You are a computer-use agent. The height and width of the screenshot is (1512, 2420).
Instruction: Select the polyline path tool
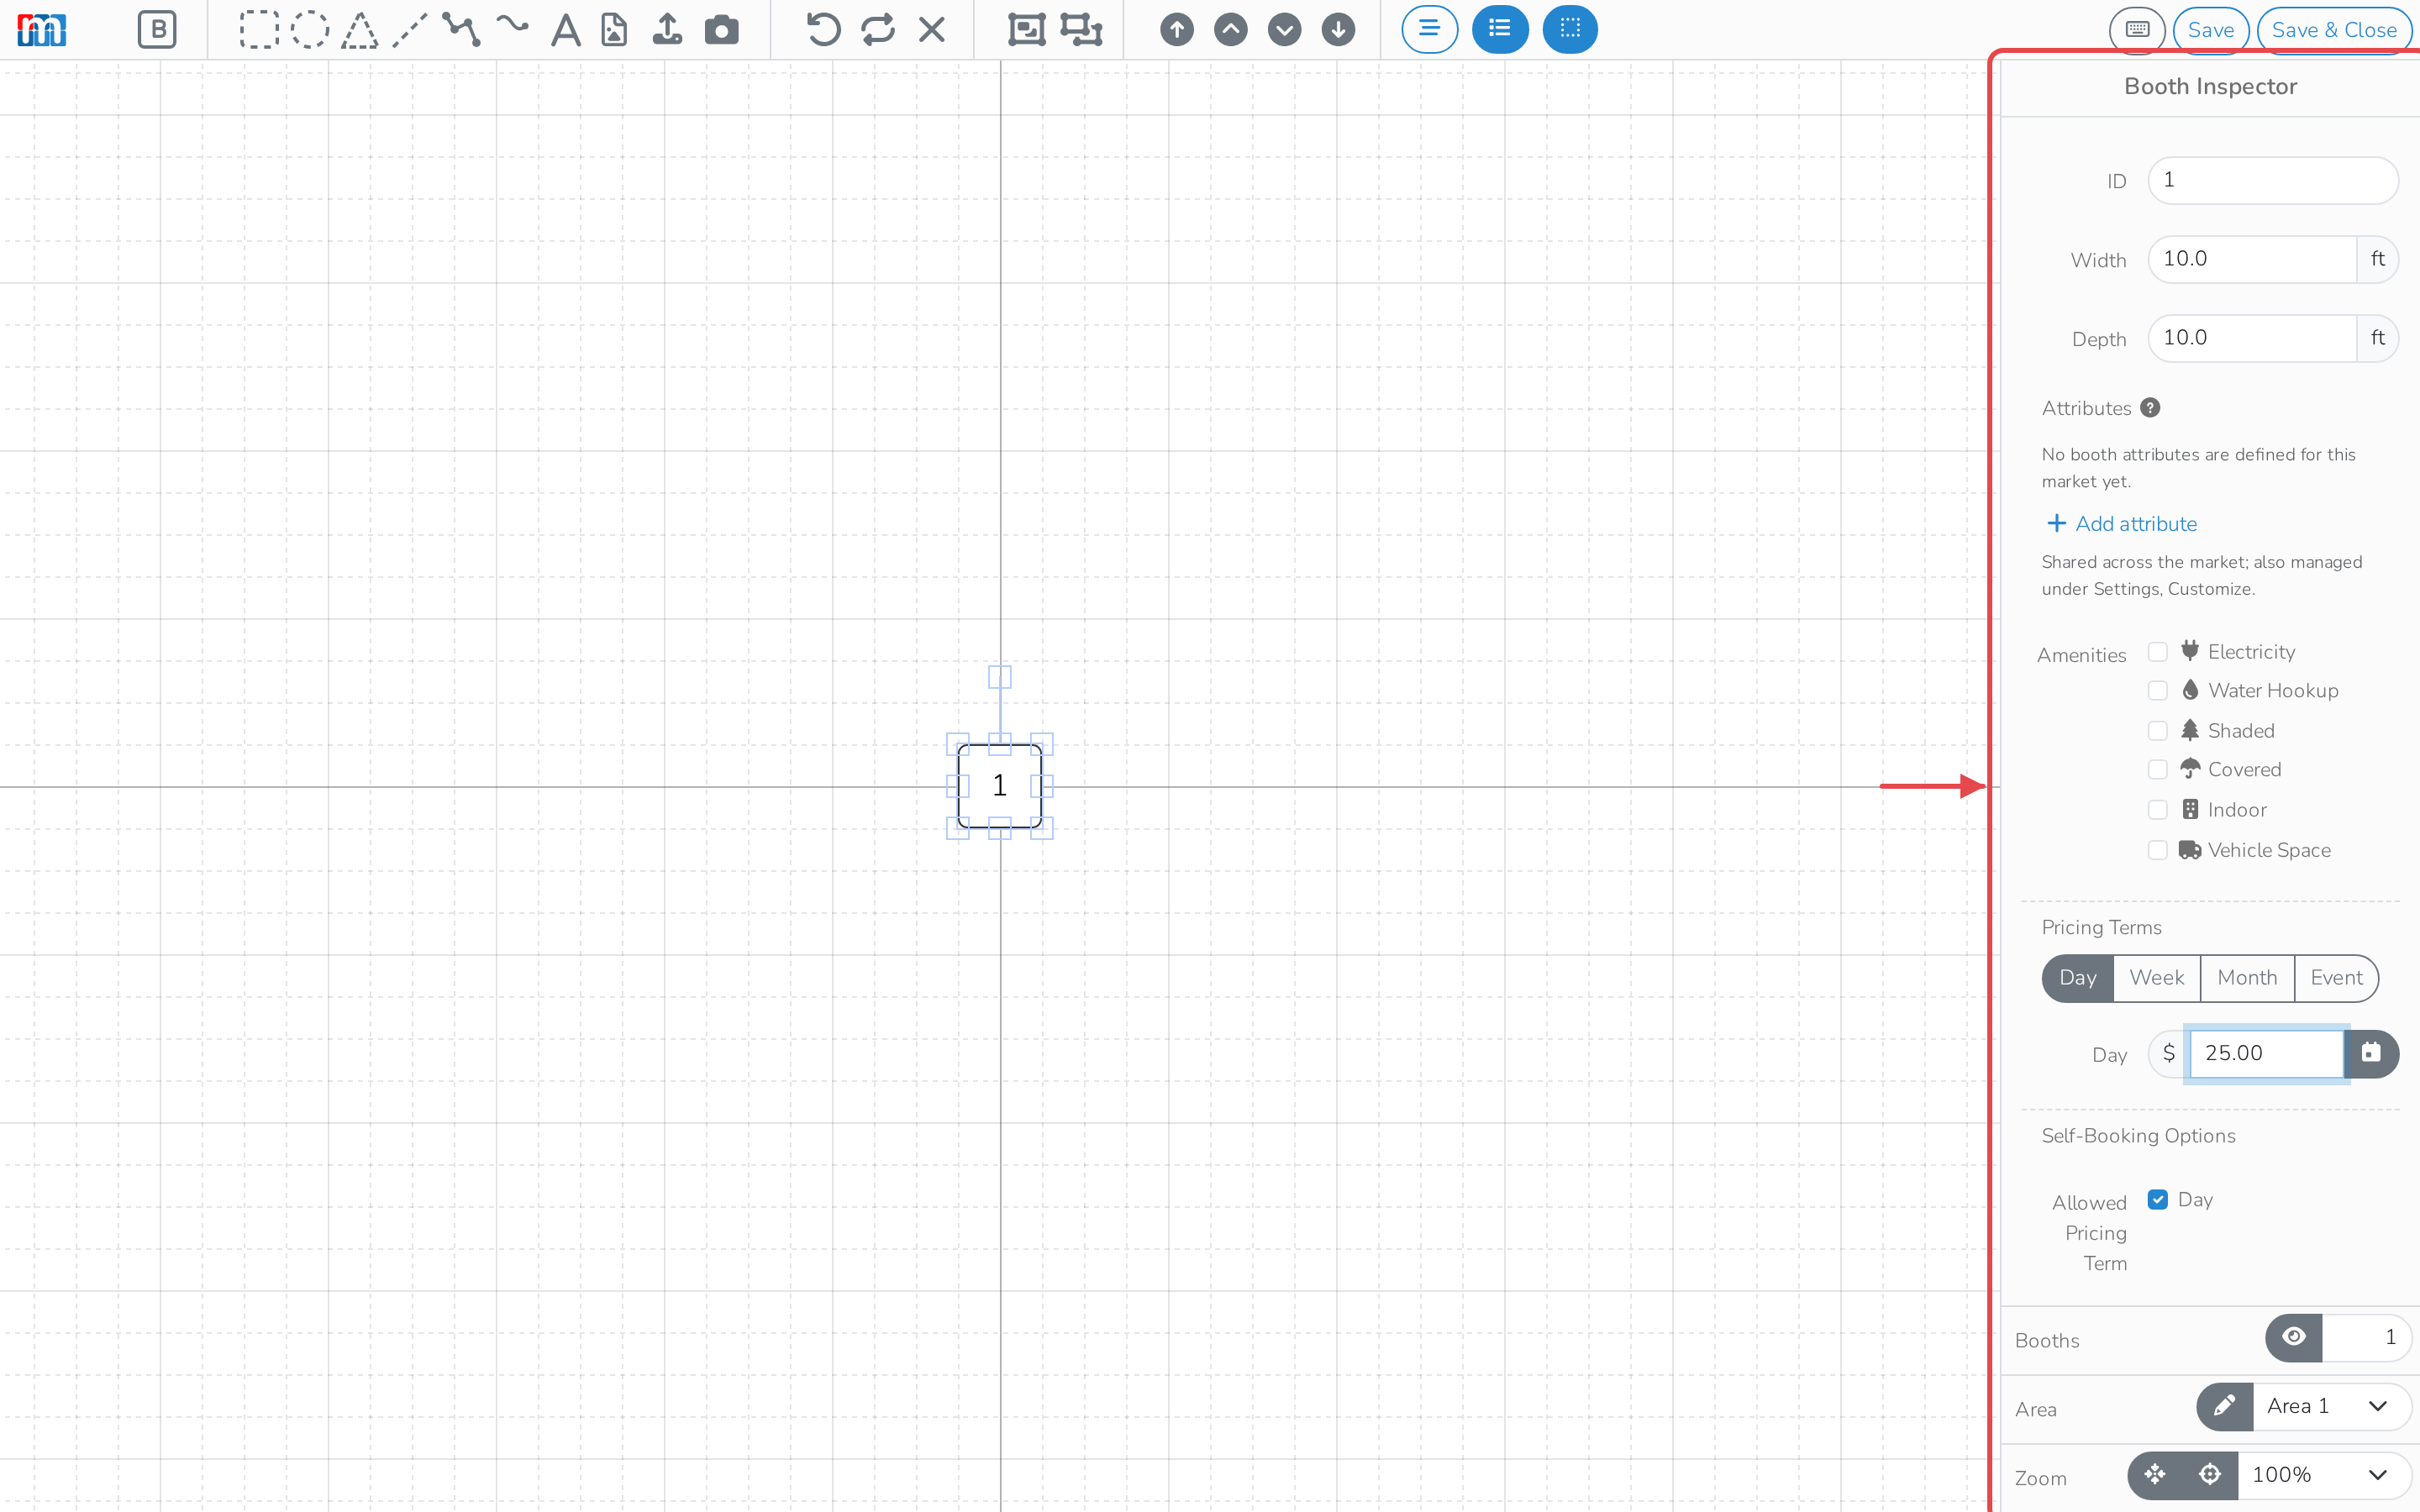tap(461, 30)
